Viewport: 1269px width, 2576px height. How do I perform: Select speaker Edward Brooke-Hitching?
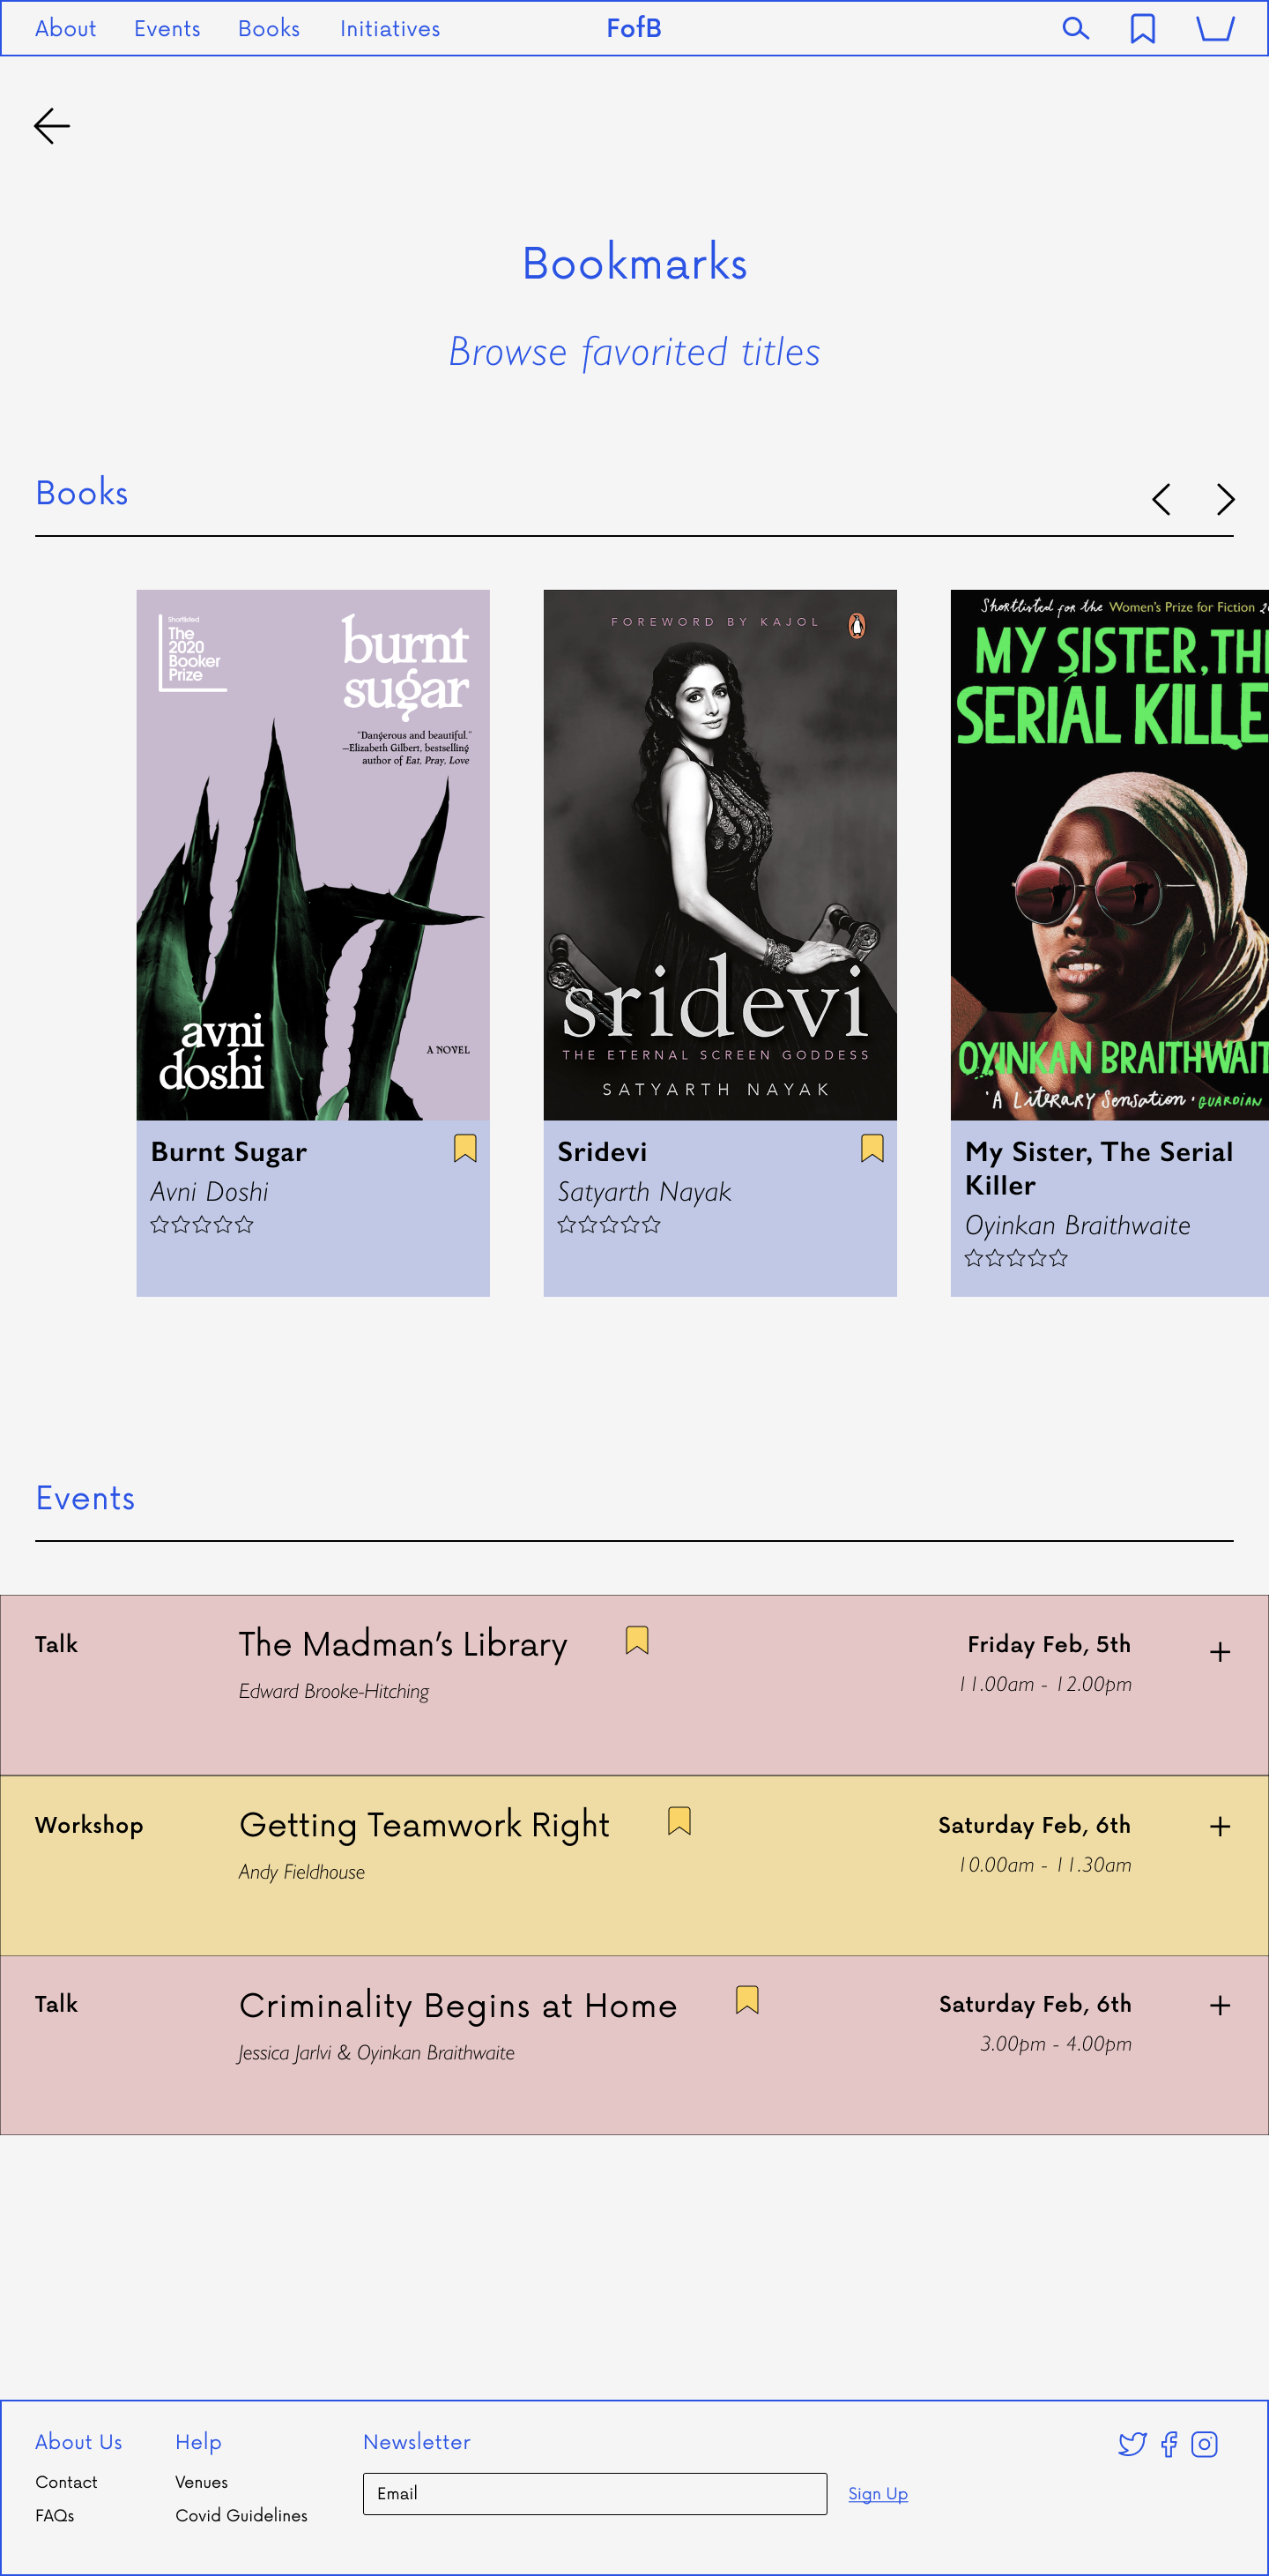[334, 1691]
